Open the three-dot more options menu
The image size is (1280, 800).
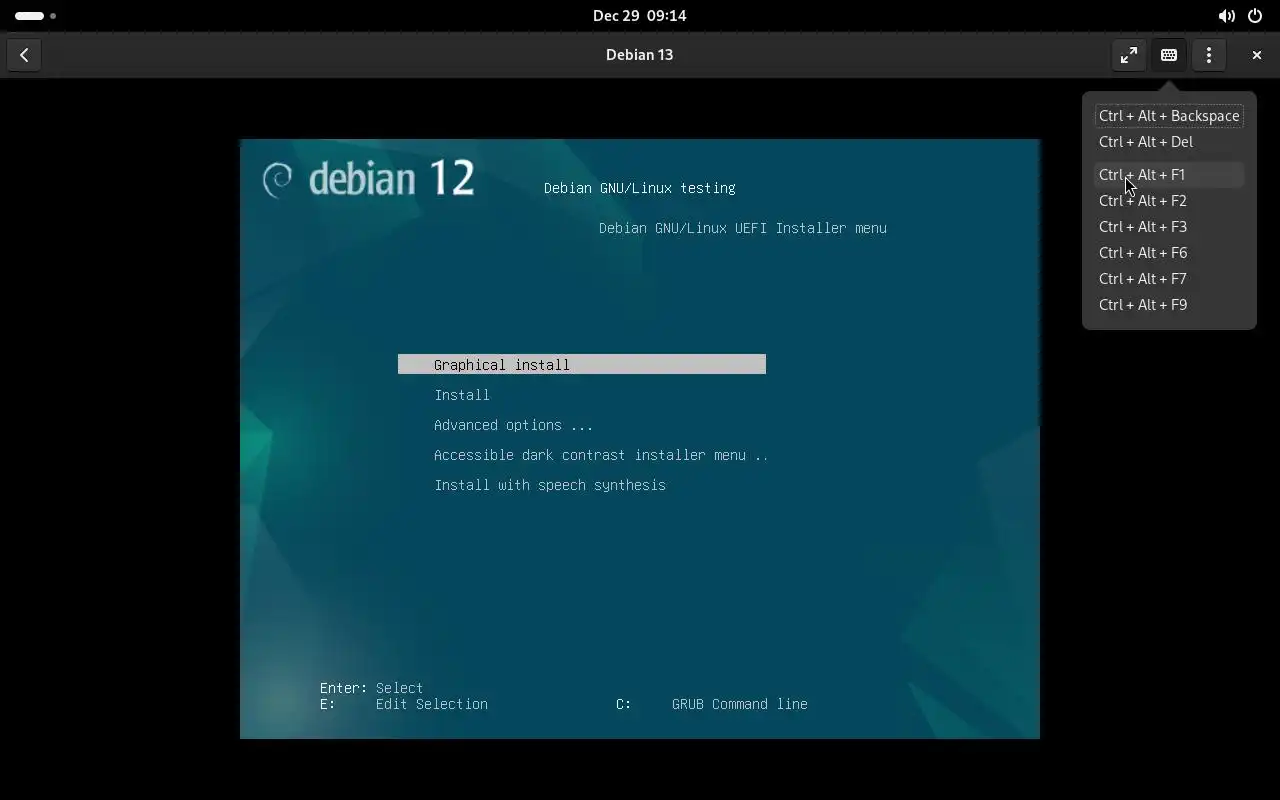tap(1209, 55)
